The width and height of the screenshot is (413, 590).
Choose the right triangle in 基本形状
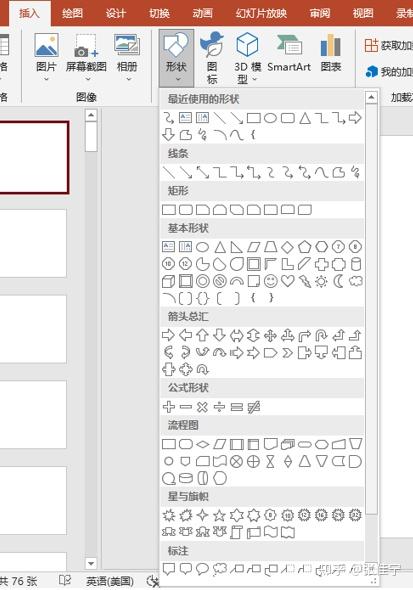(x=236, y=247)
